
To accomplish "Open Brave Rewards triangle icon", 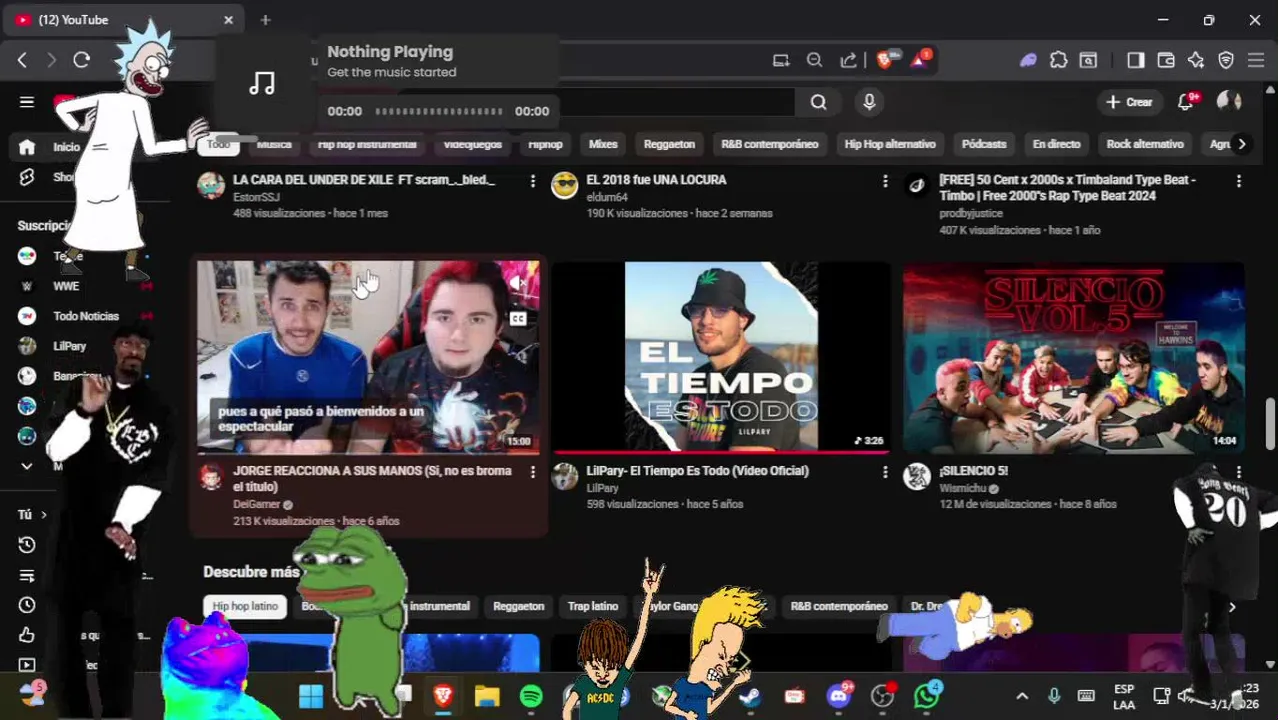I will (x=920, y=60).
